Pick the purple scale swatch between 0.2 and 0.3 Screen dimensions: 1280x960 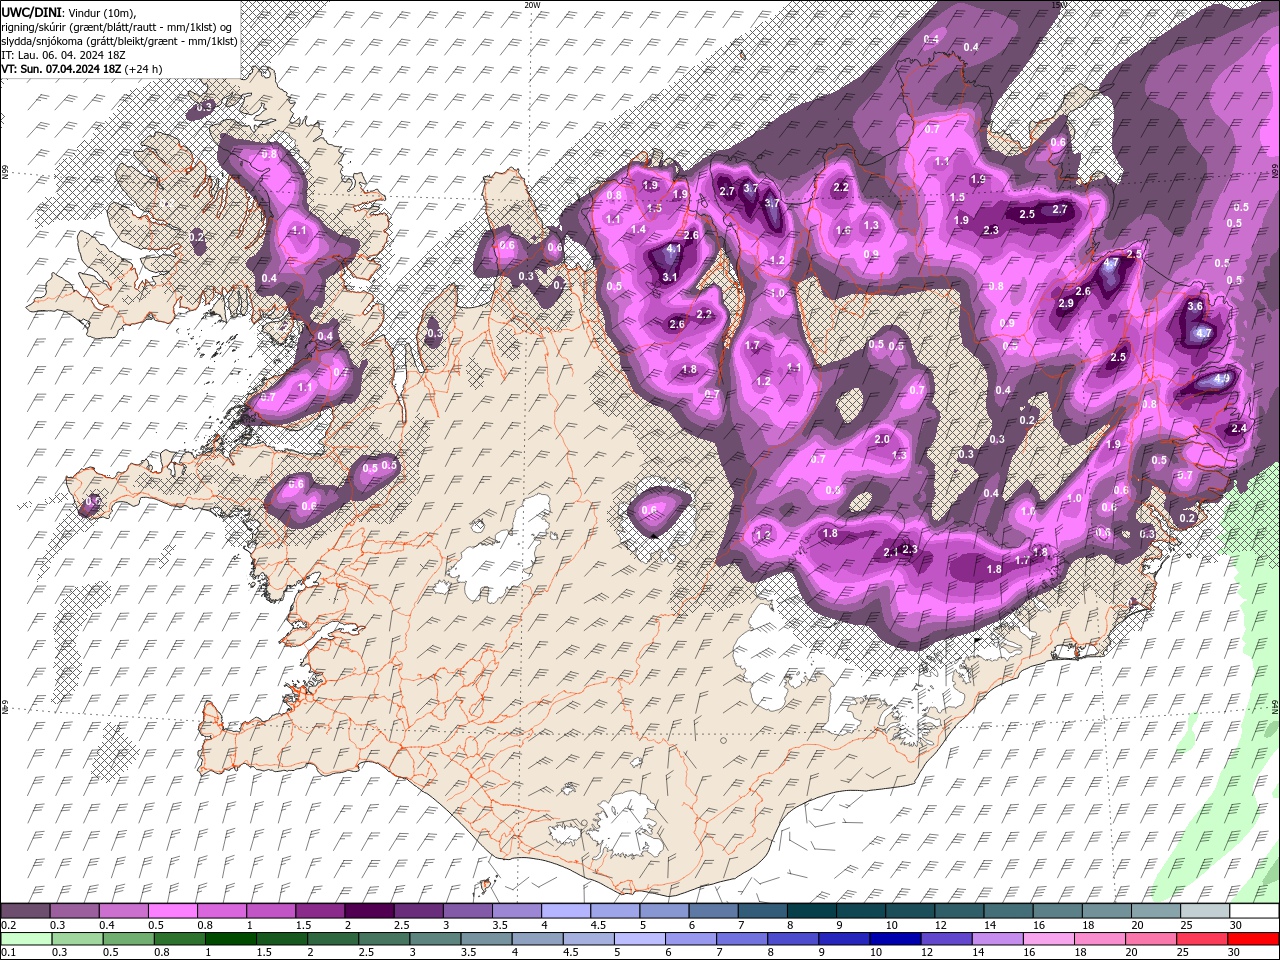[x=25, y=911]
